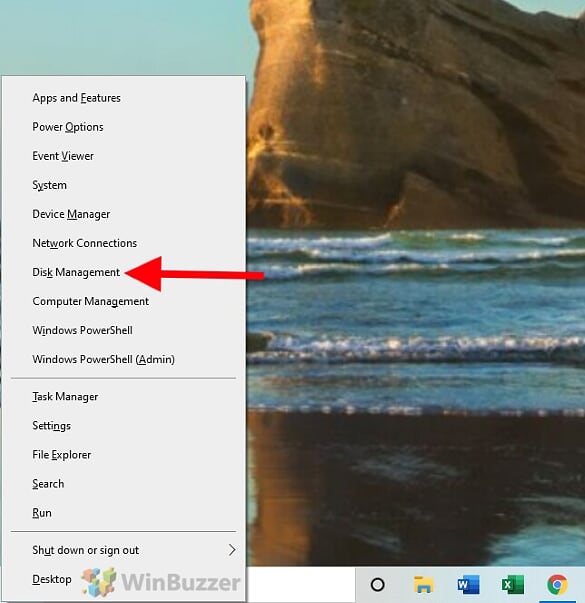The image size is (585, 603).
Task: Open Settings from the menu
Action: [123, 426]
